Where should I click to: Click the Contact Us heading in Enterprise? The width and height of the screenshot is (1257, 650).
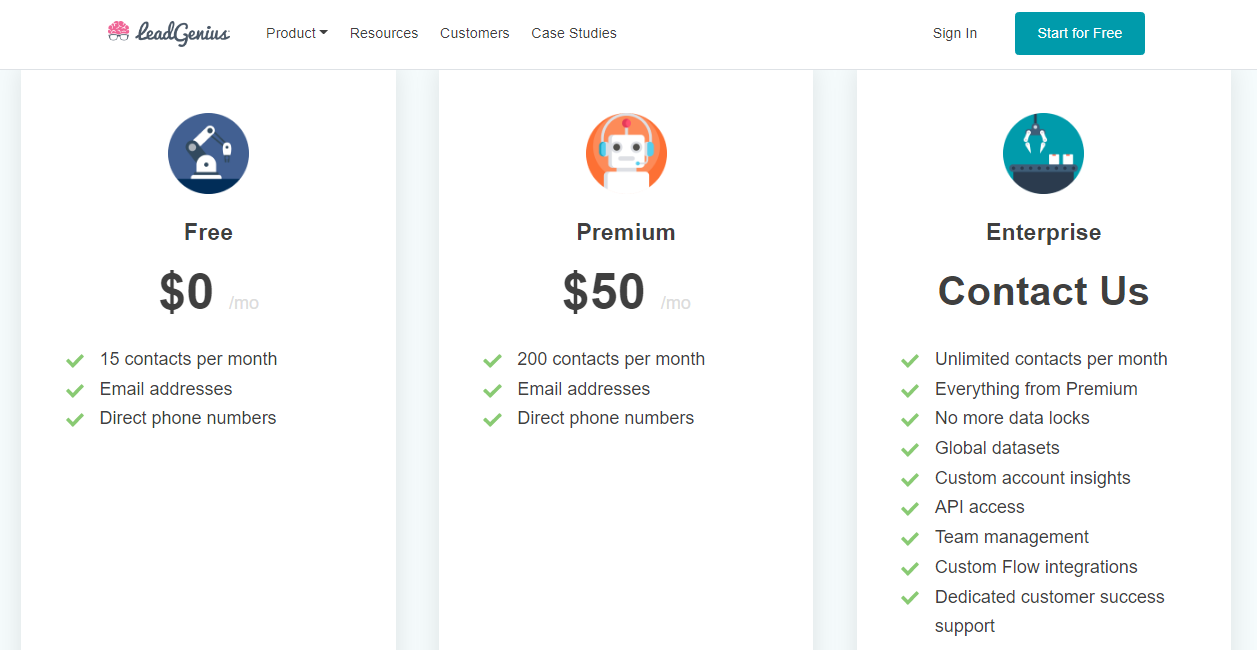(1043, 291)
